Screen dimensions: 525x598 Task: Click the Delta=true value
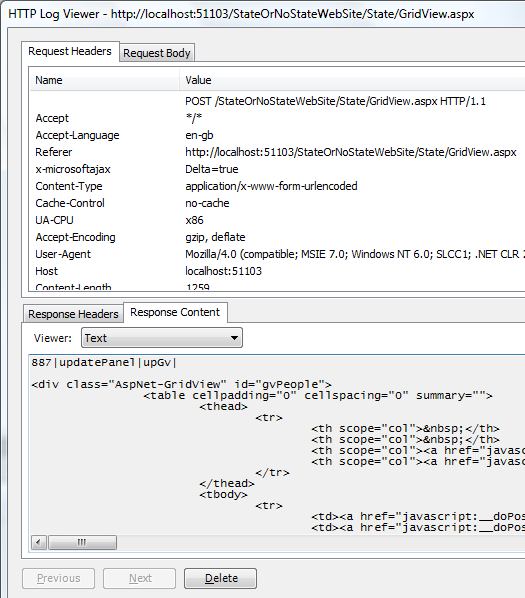(212, 169)
